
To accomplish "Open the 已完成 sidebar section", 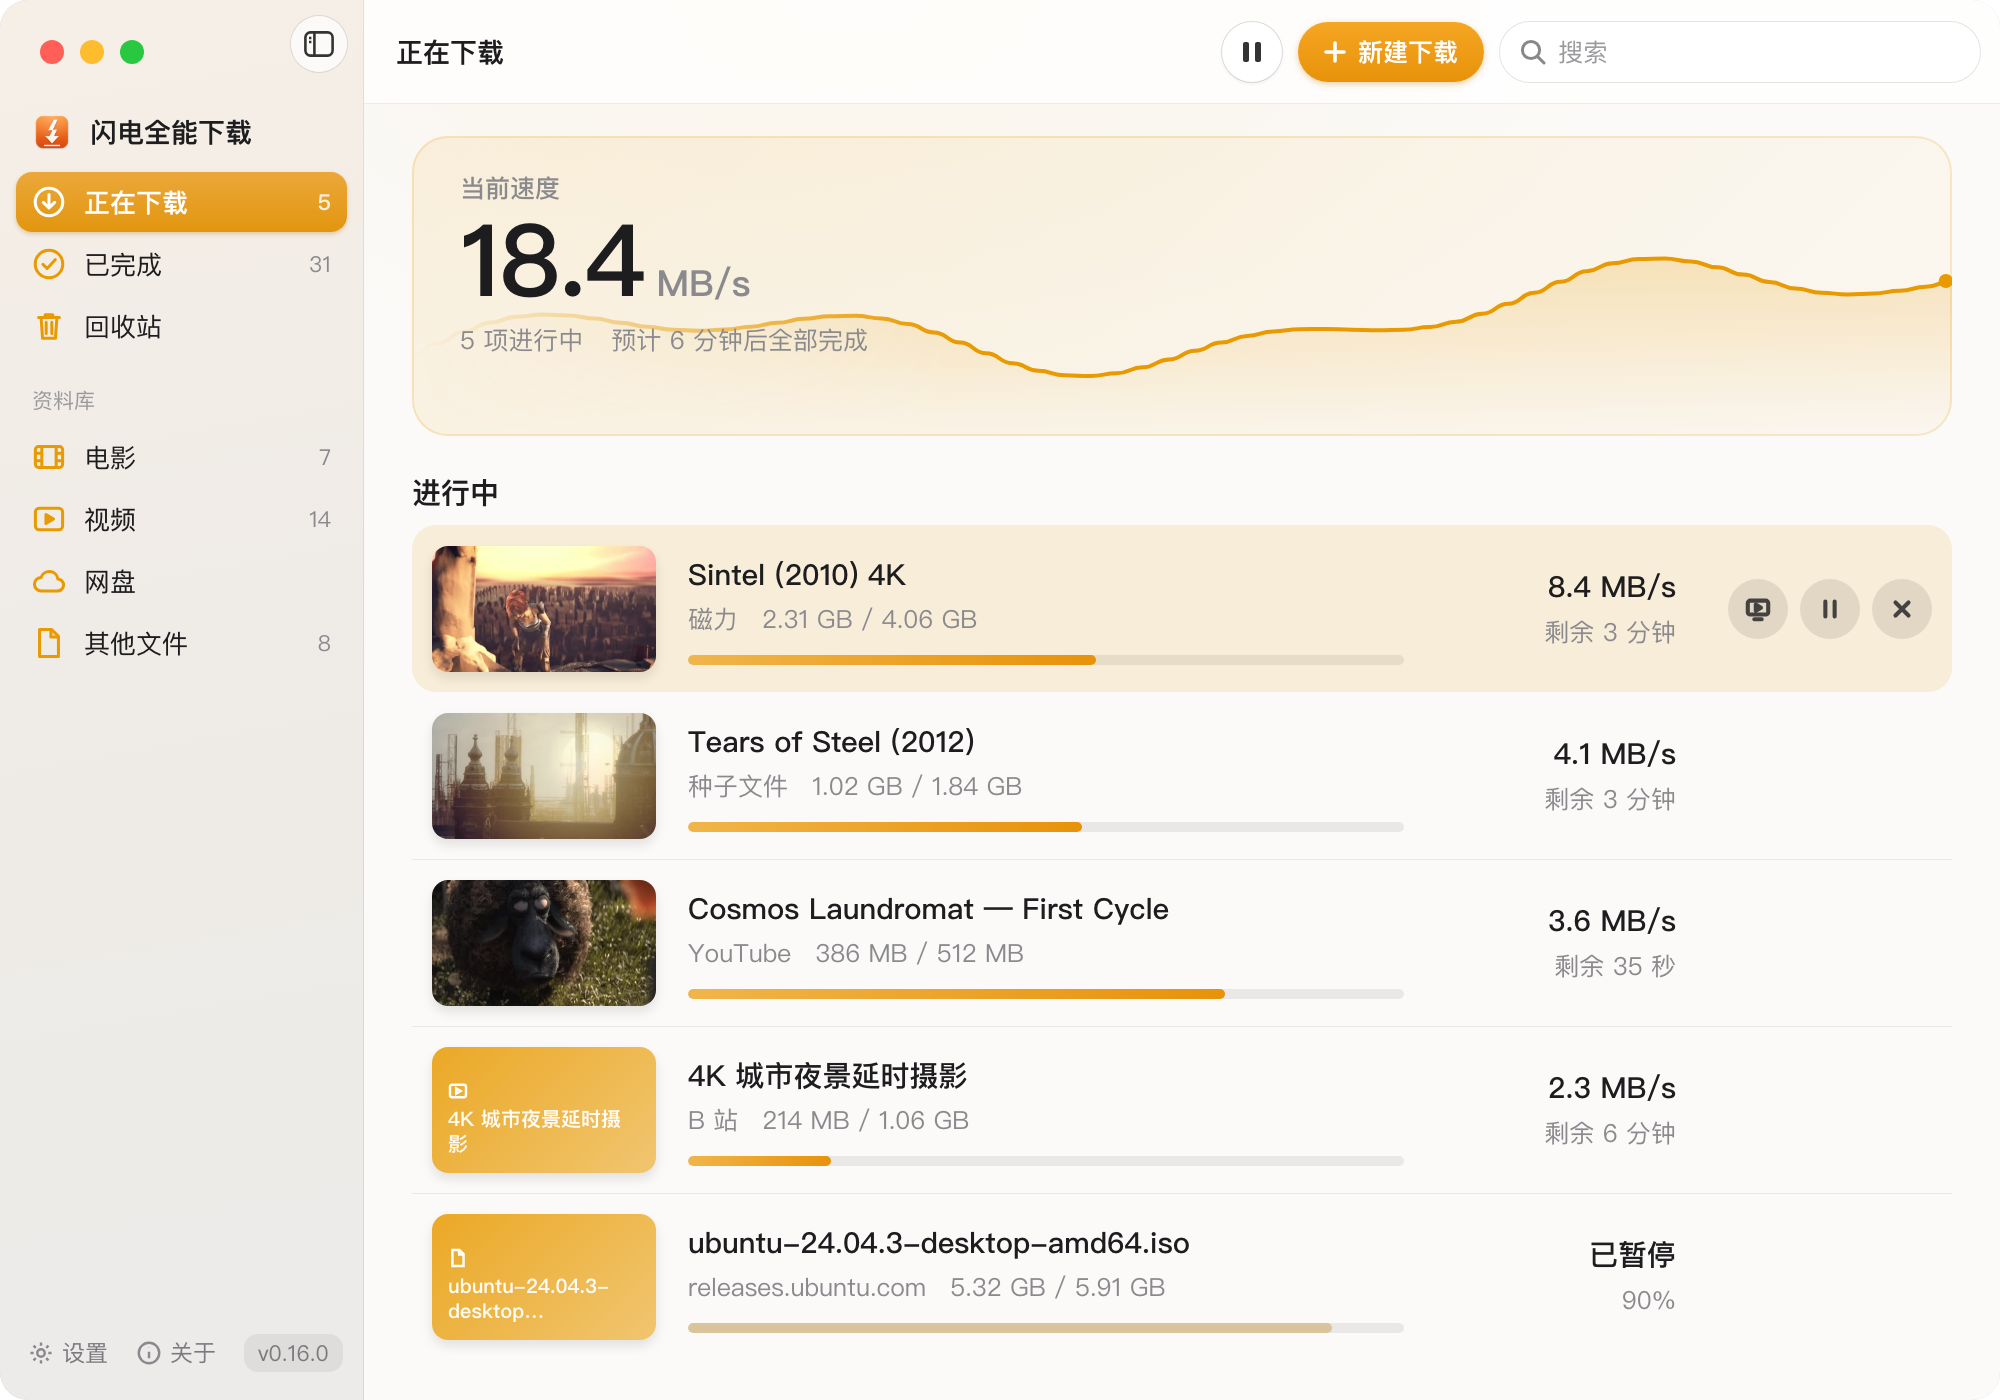I will pos(181,265).
